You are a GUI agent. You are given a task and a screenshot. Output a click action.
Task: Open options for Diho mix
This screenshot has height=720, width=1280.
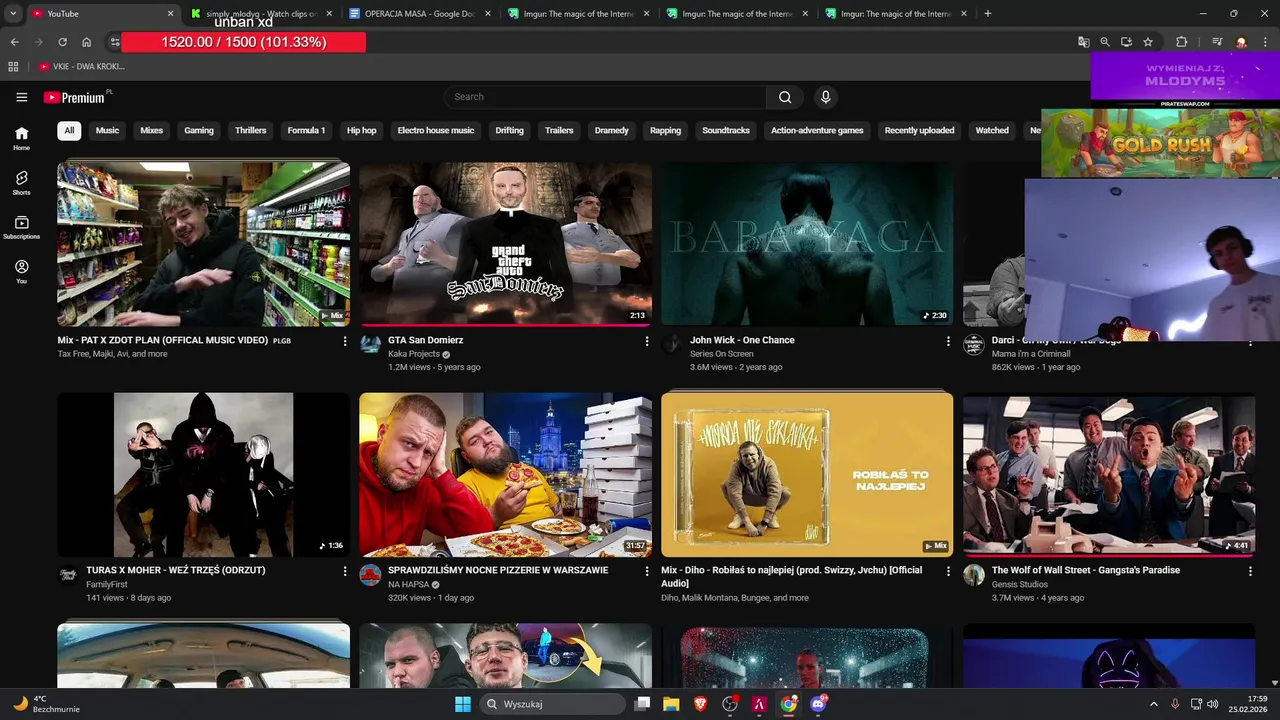pos(948,571)
